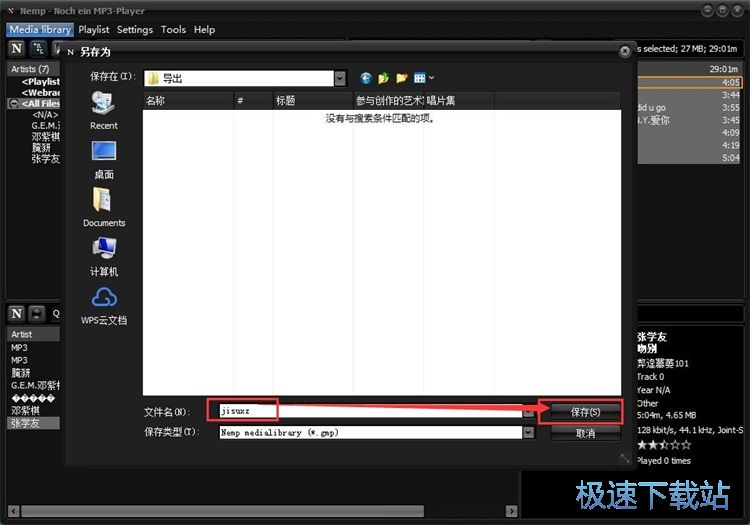The image size is (750, 525).
Task: Go back to the last visited folder
Action: pyautogui.click(x=366, y=78)
